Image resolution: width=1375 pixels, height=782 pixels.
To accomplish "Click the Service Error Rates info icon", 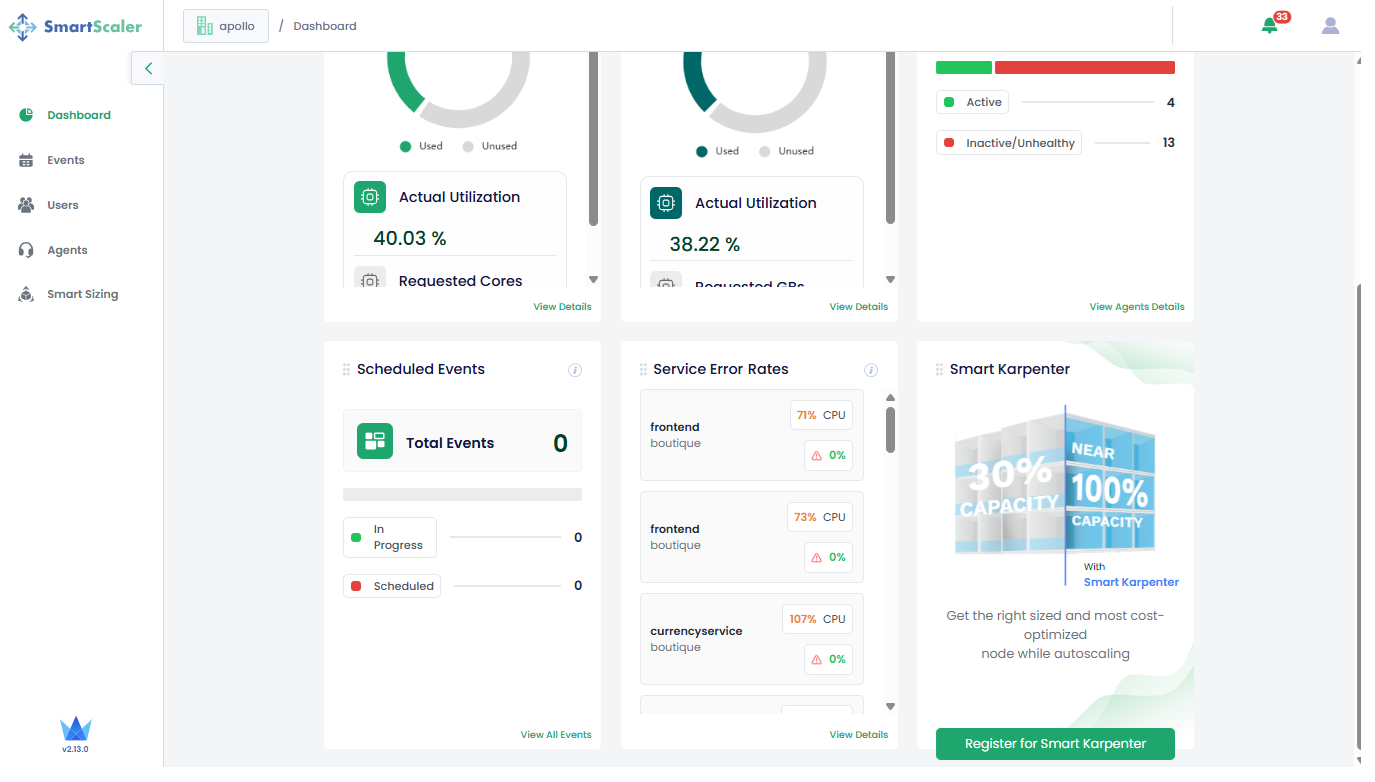I will pyautogui.click(x=871, y=370).
